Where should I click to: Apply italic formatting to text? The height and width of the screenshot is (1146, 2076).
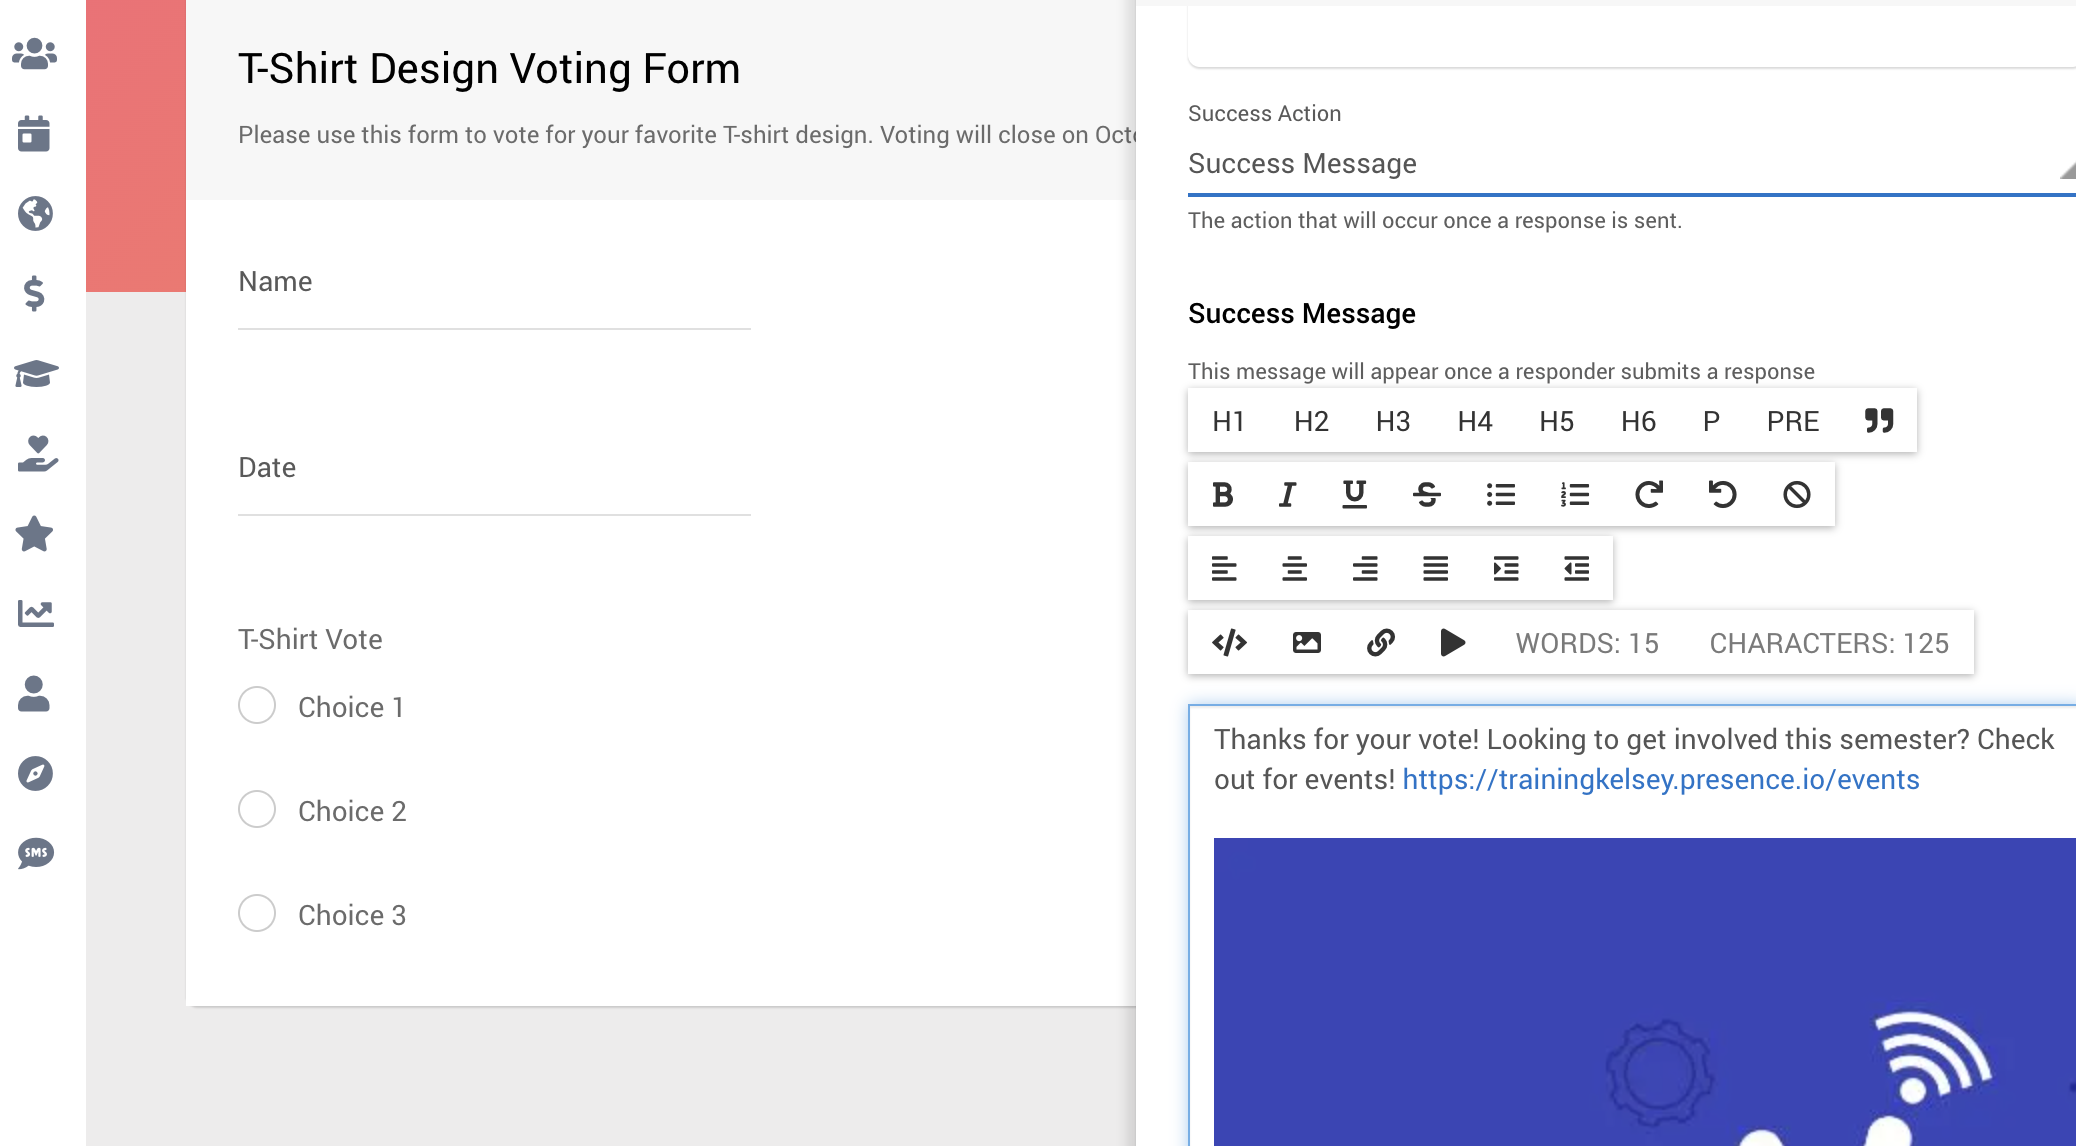[1287, 495]
